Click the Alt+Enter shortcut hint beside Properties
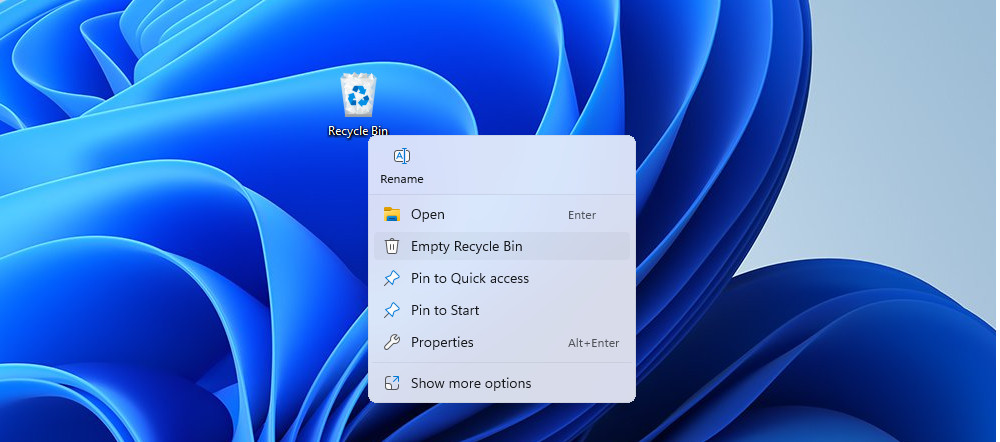Screen dimensions: 1000x442 pos(594,343)
